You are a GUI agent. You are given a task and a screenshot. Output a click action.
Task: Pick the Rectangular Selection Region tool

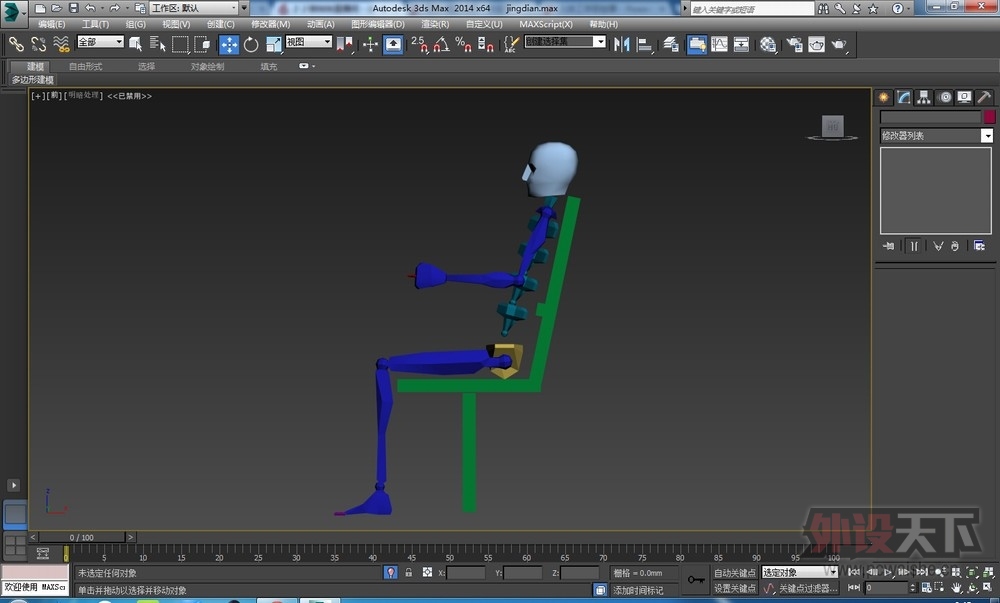click(180, 44)
